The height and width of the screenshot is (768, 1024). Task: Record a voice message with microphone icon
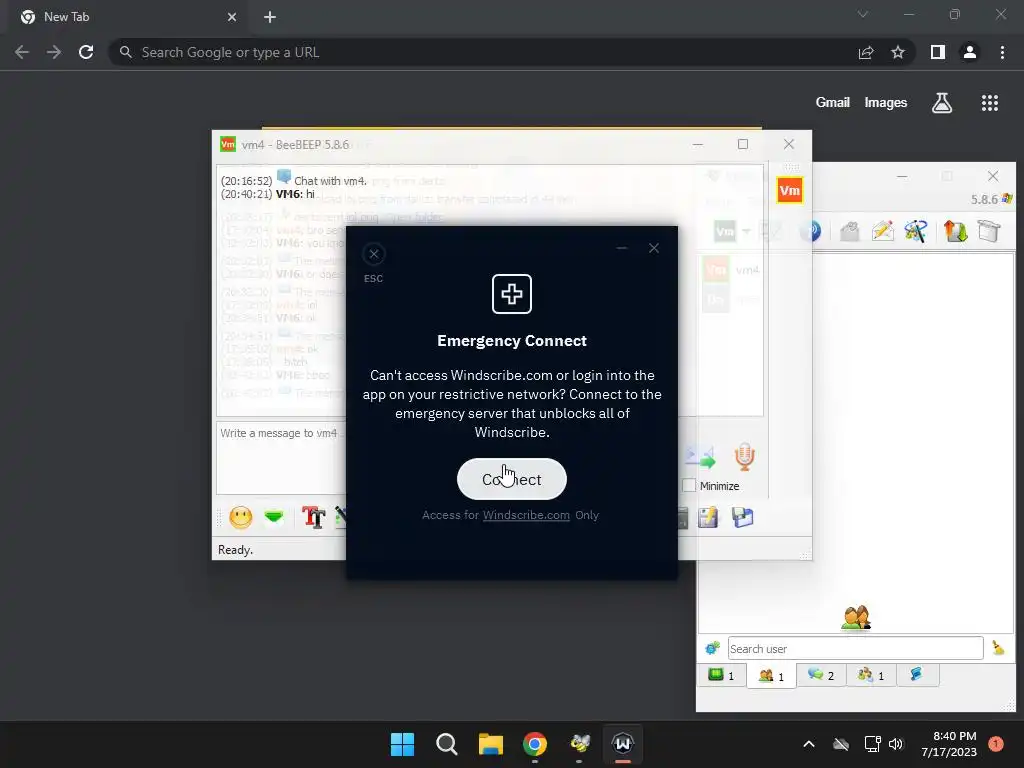pyautogui.click(x=744, y=456)
